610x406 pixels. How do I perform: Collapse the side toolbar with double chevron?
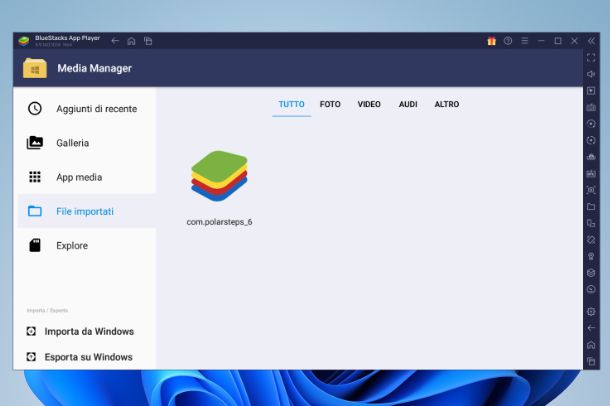[x=591, y=41]
